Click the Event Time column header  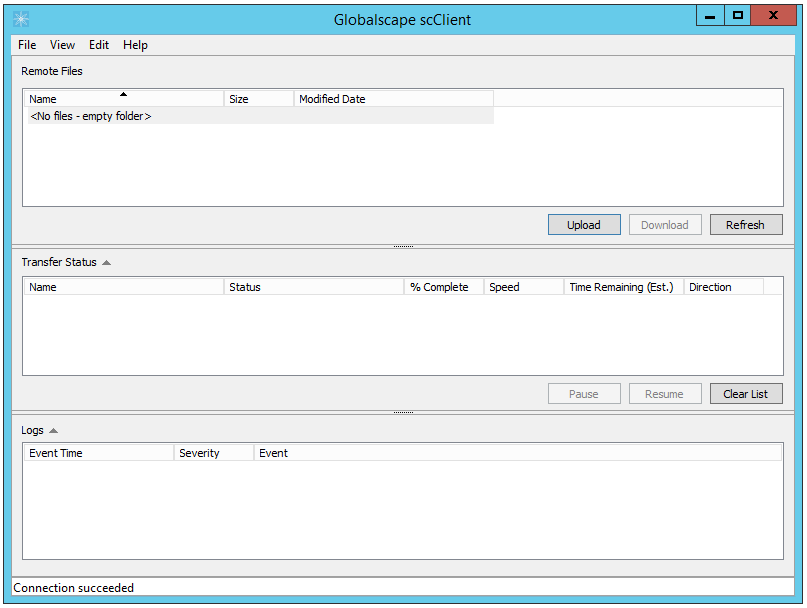99,453
